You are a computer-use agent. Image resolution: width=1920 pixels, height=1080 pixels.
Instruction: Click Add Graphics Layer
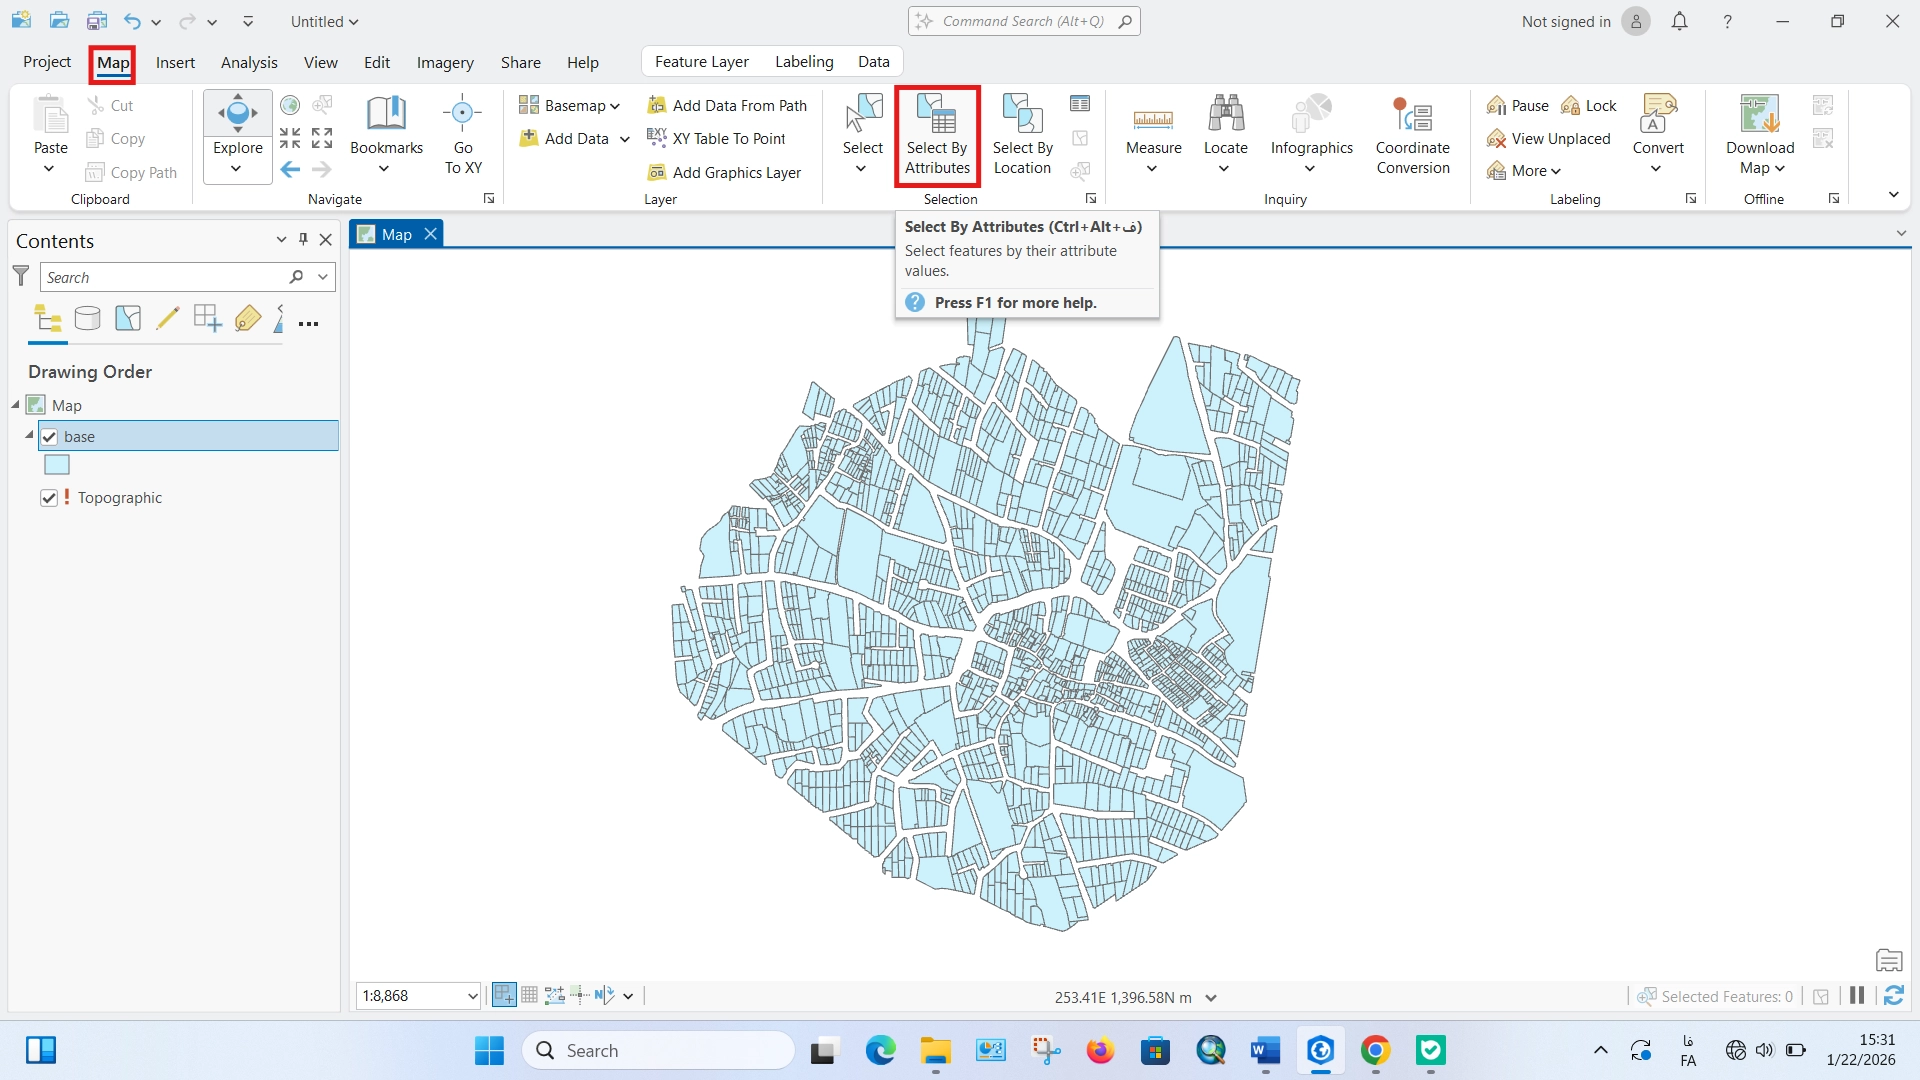[x=725, y=172]
